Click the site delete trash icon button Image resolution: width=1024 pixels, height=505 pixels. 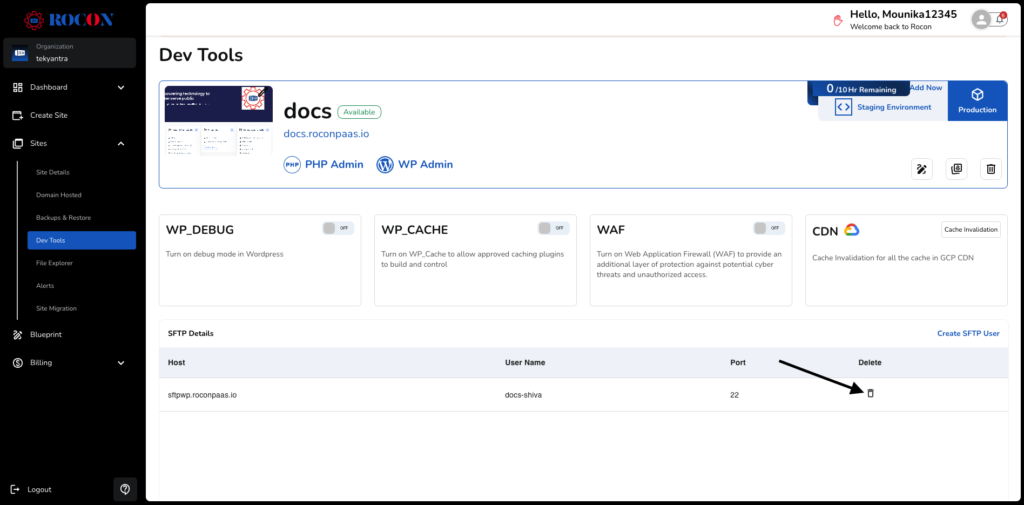click(x=991, y=169)
